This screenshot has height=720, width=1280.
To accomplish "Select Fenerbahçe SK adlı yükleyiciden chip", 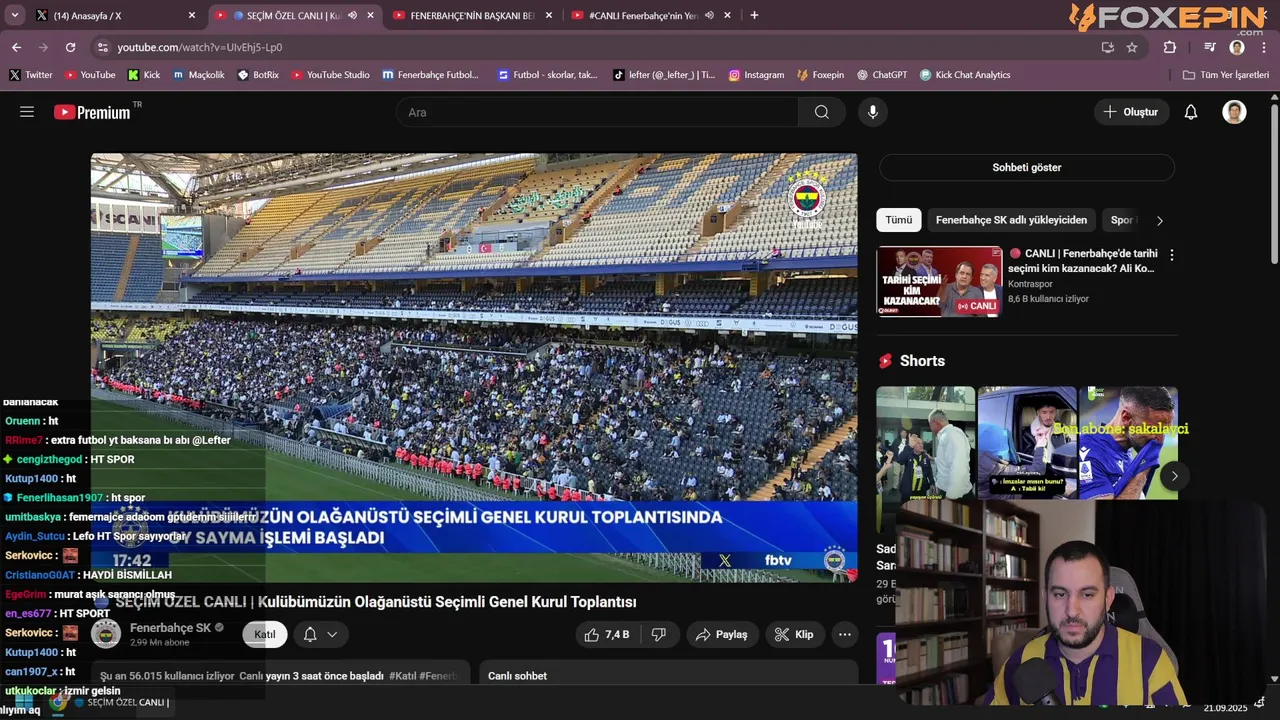I will (x=1011, y=220).
